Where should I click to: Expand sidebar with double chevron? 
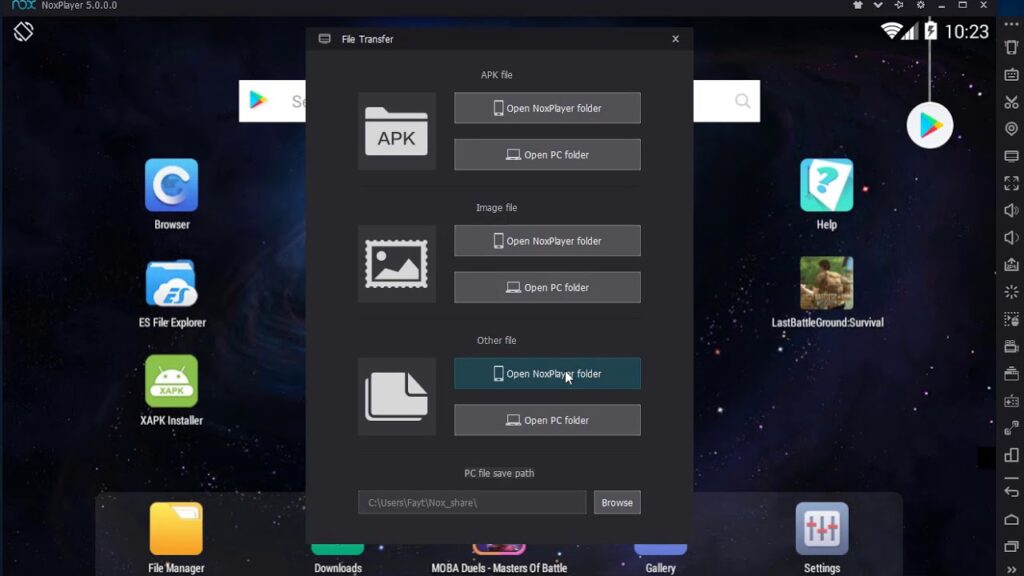pyautogui.click(x=1011, y=569)
